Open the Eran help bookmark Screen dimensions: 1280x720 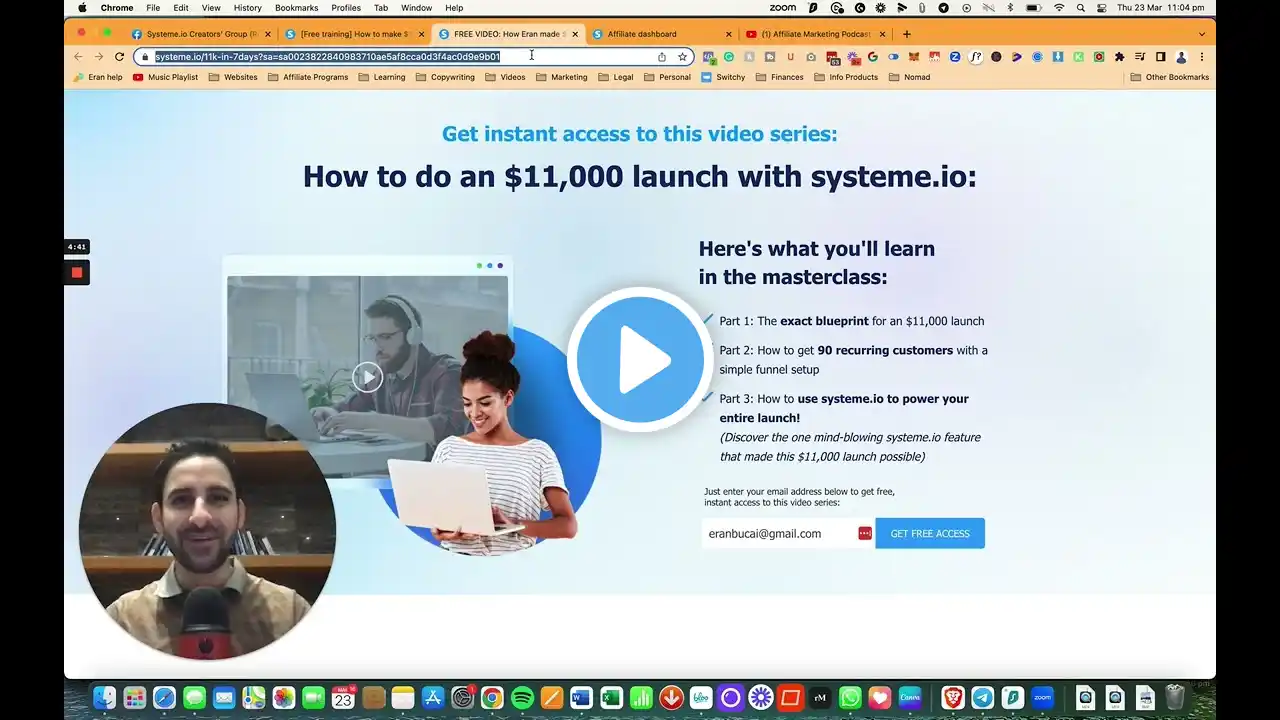97,77
